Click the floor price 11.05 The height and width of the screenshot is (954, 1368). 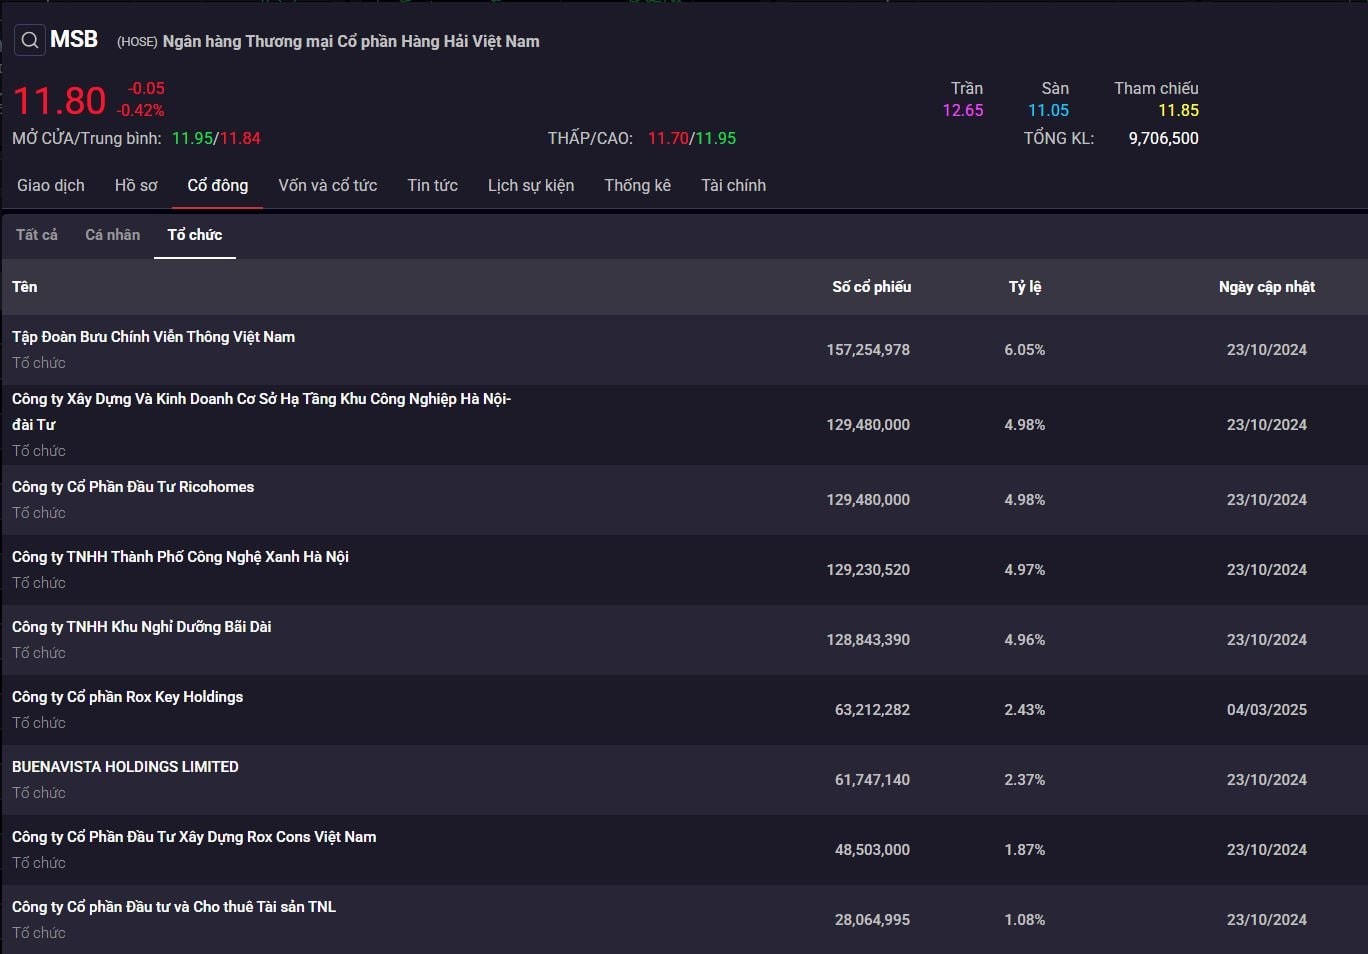(x=1048, y=110)
